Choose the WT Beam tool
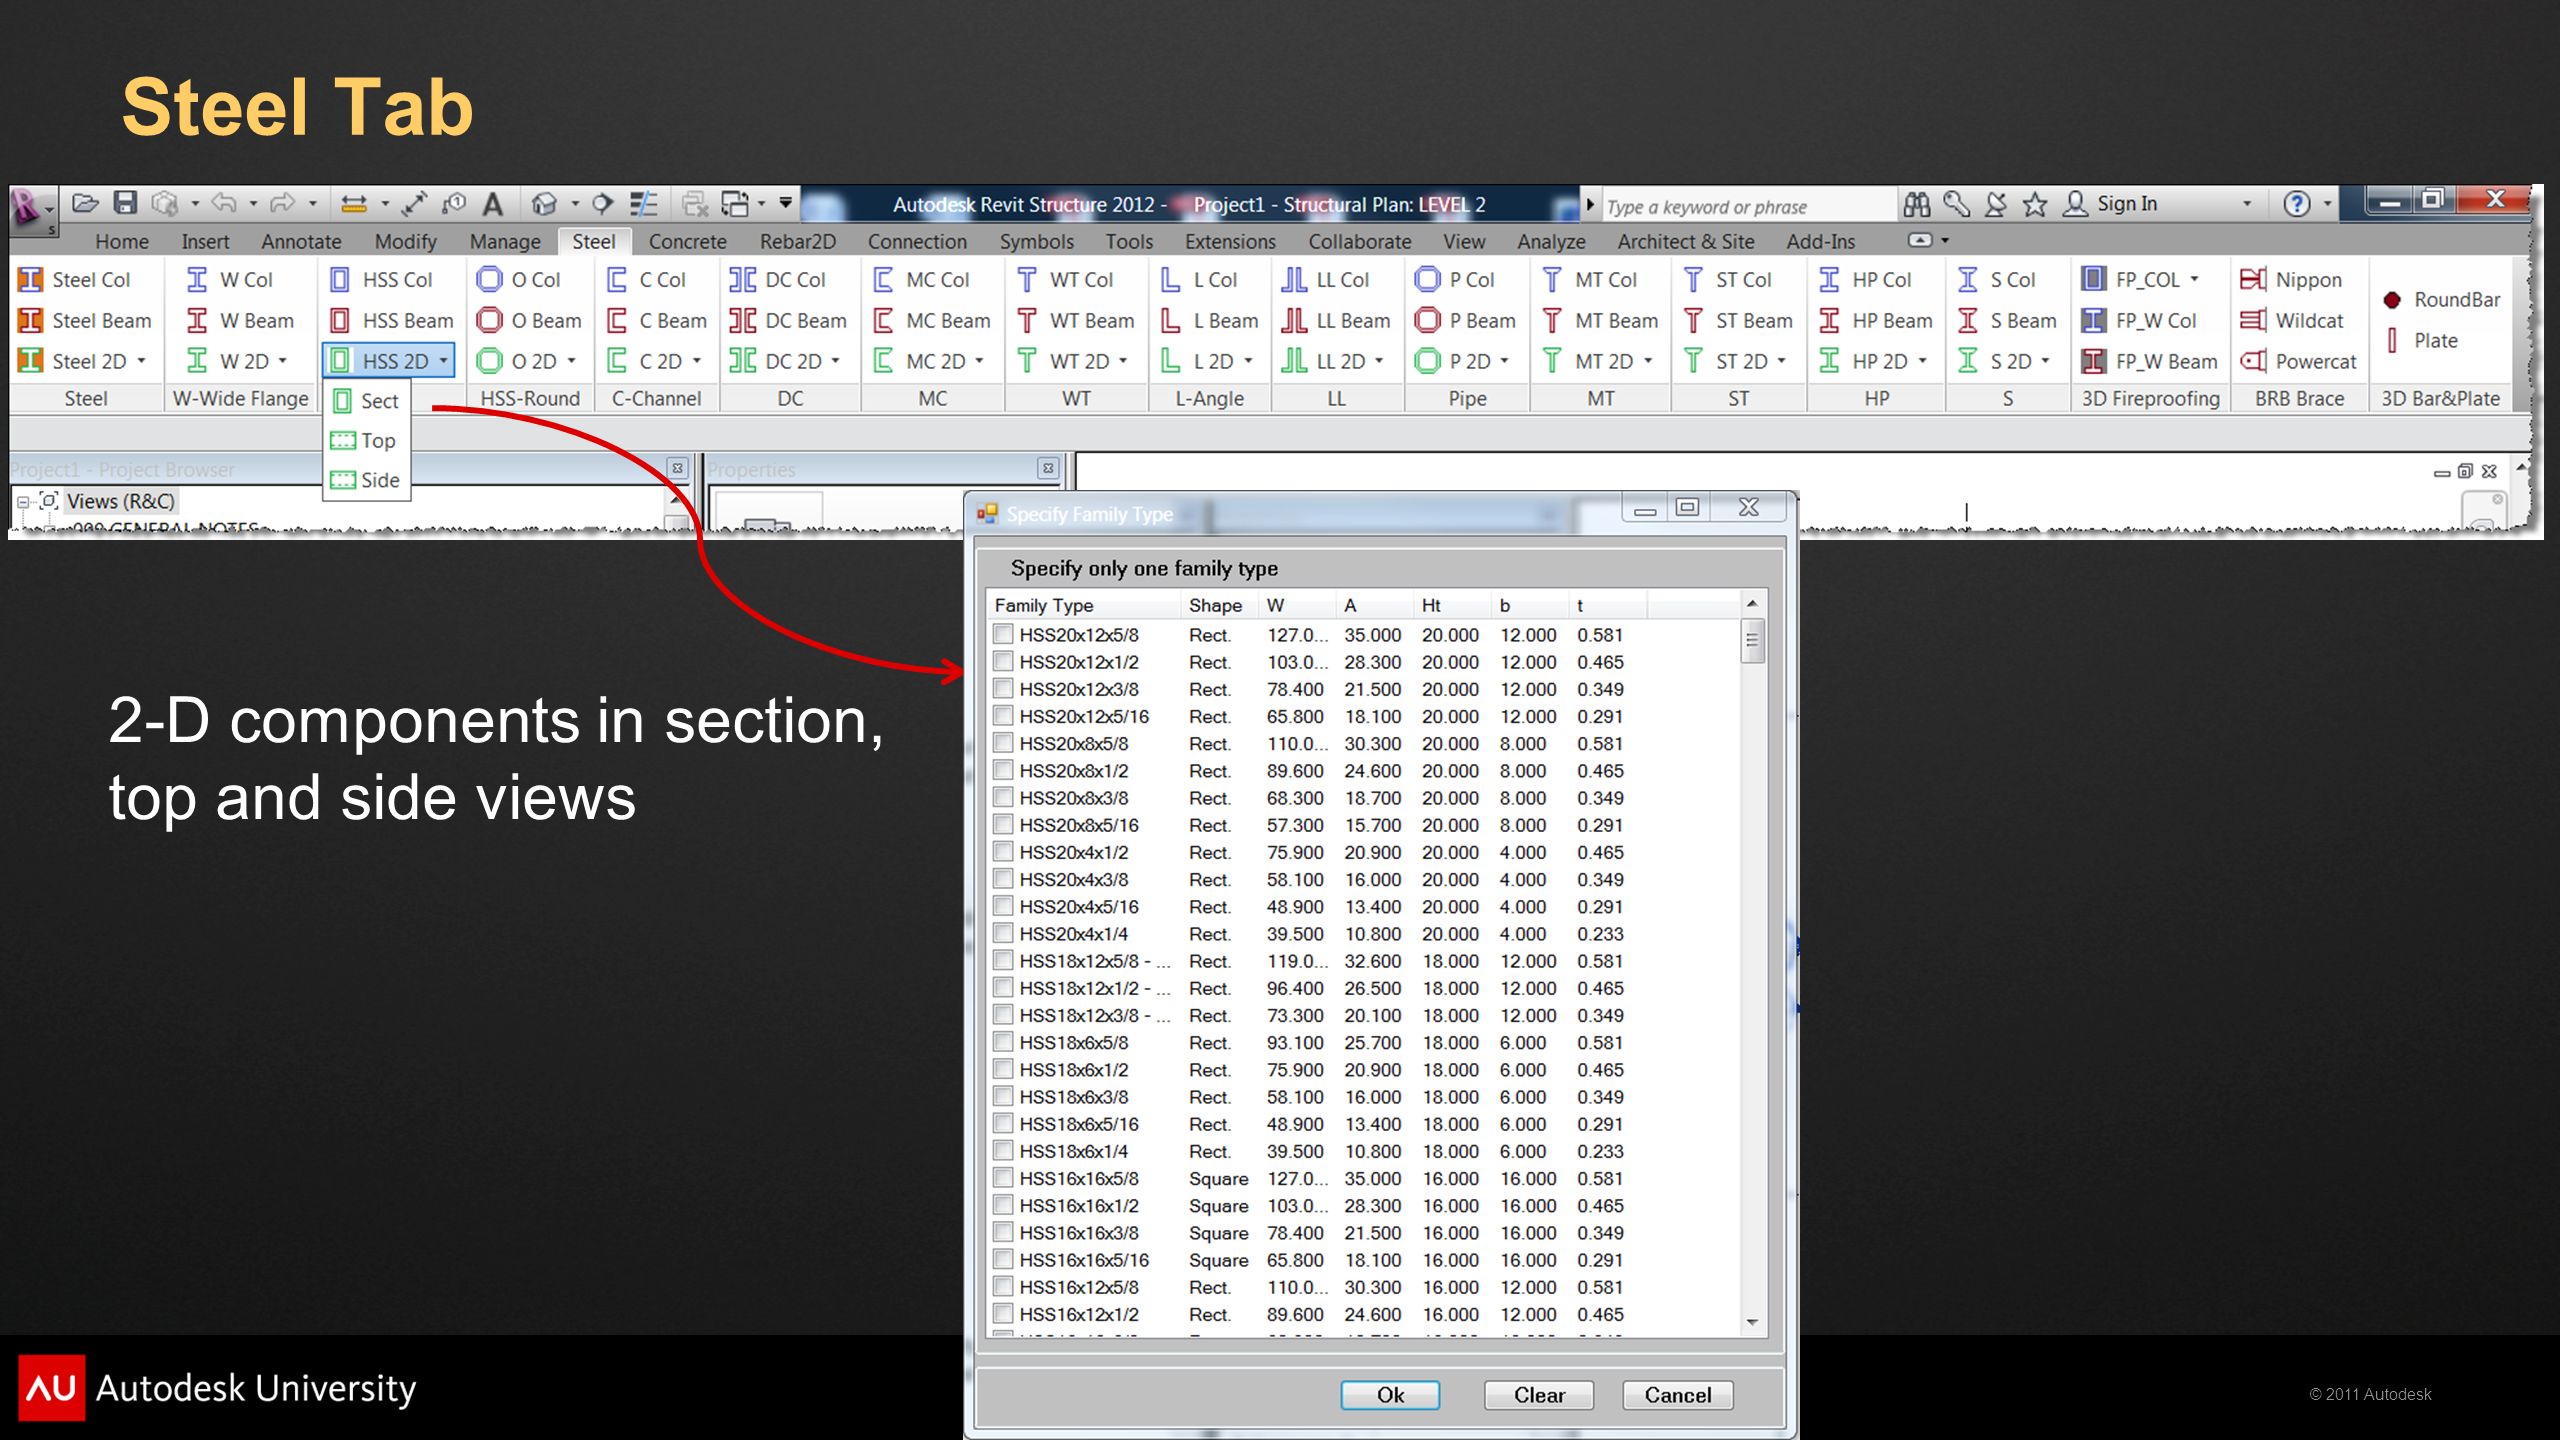 tap(1076, 321)
